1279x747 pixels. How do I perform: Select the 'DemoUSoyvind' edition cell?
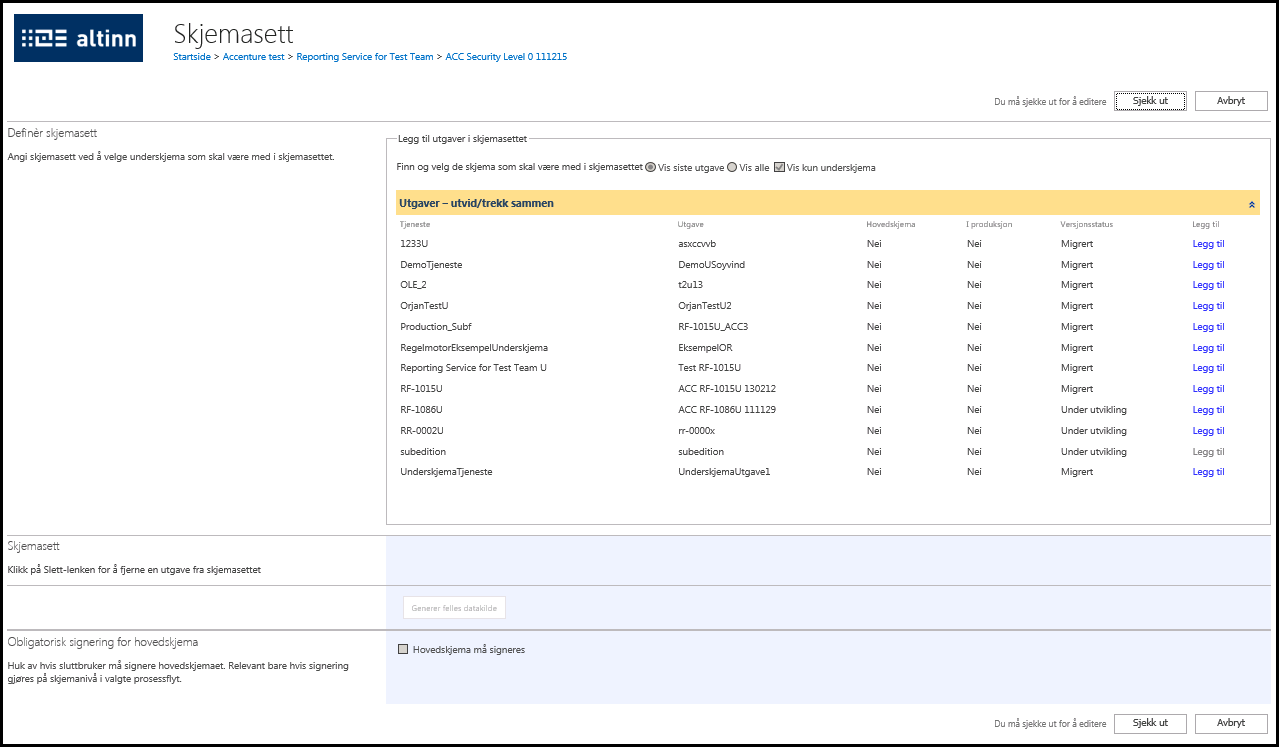(x=711, y=265)
